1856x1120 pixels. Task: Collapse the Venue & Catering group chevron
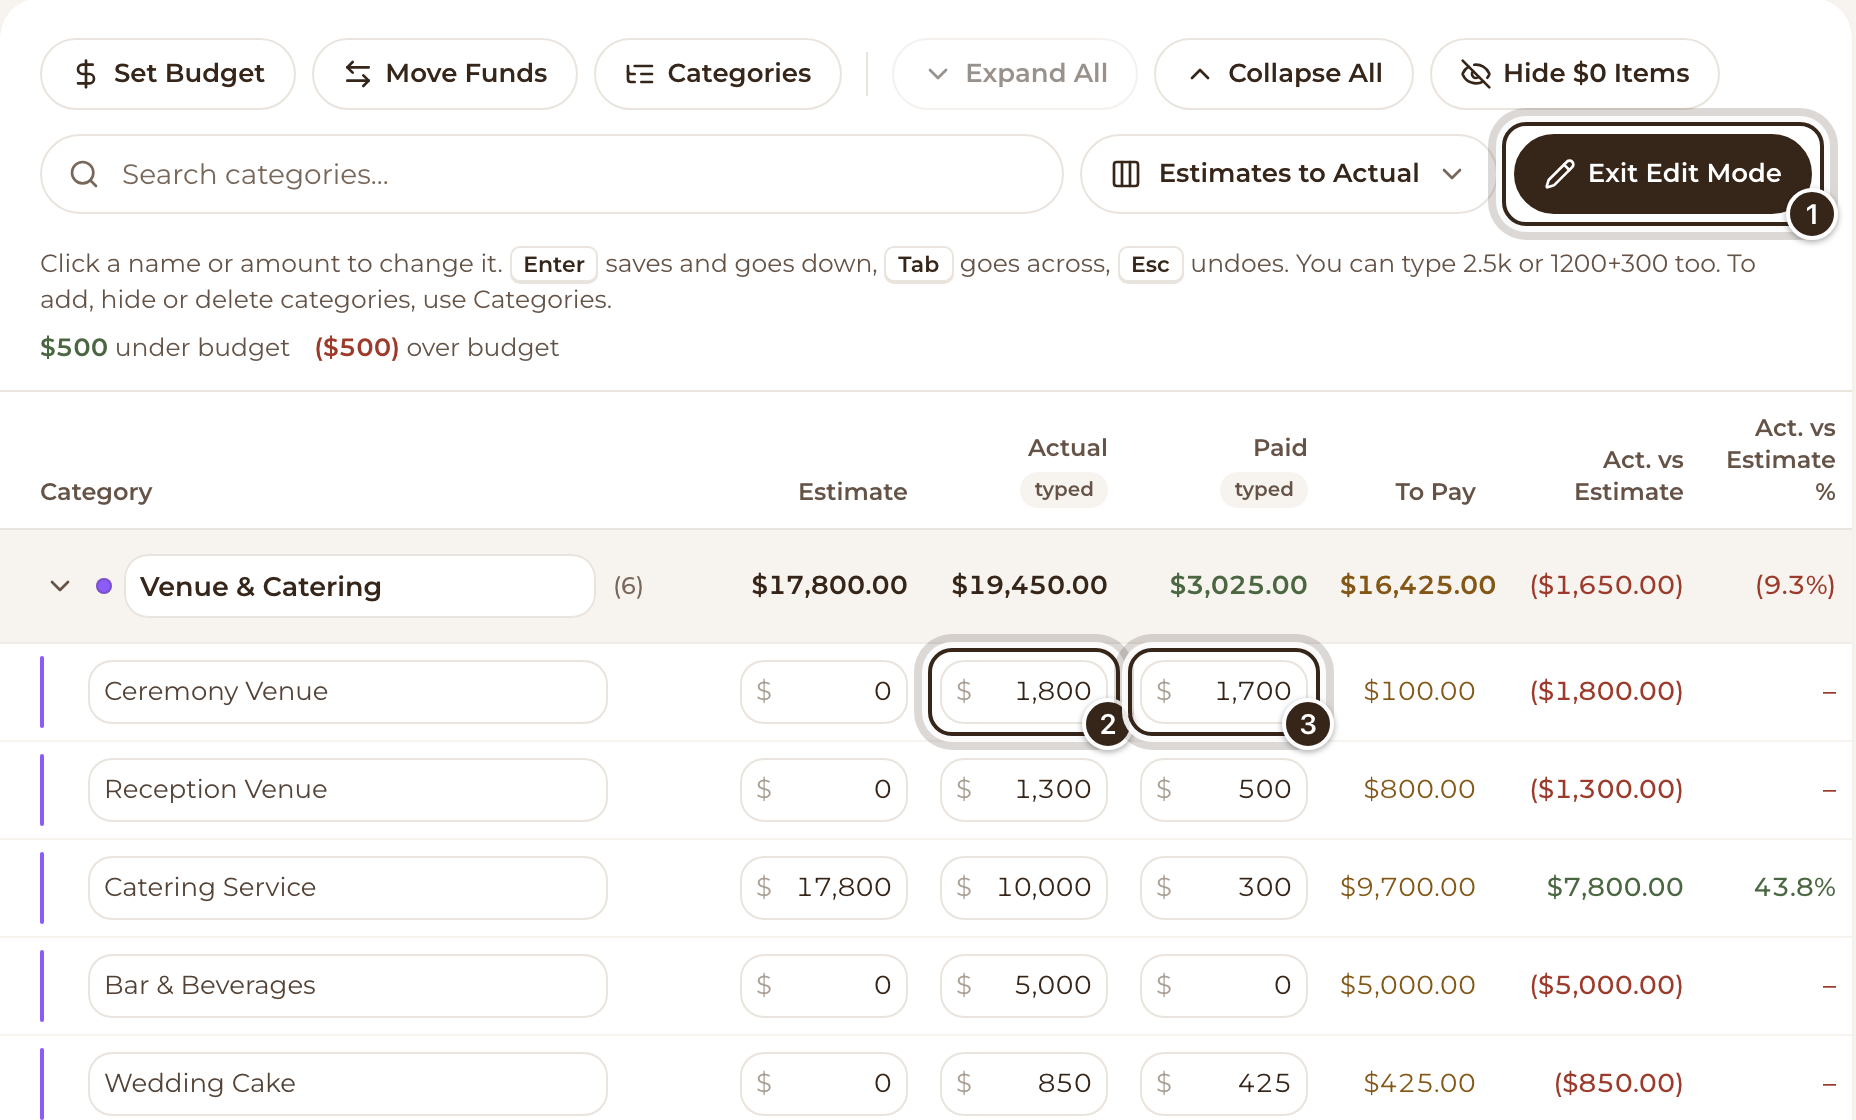tap(60, 586)
